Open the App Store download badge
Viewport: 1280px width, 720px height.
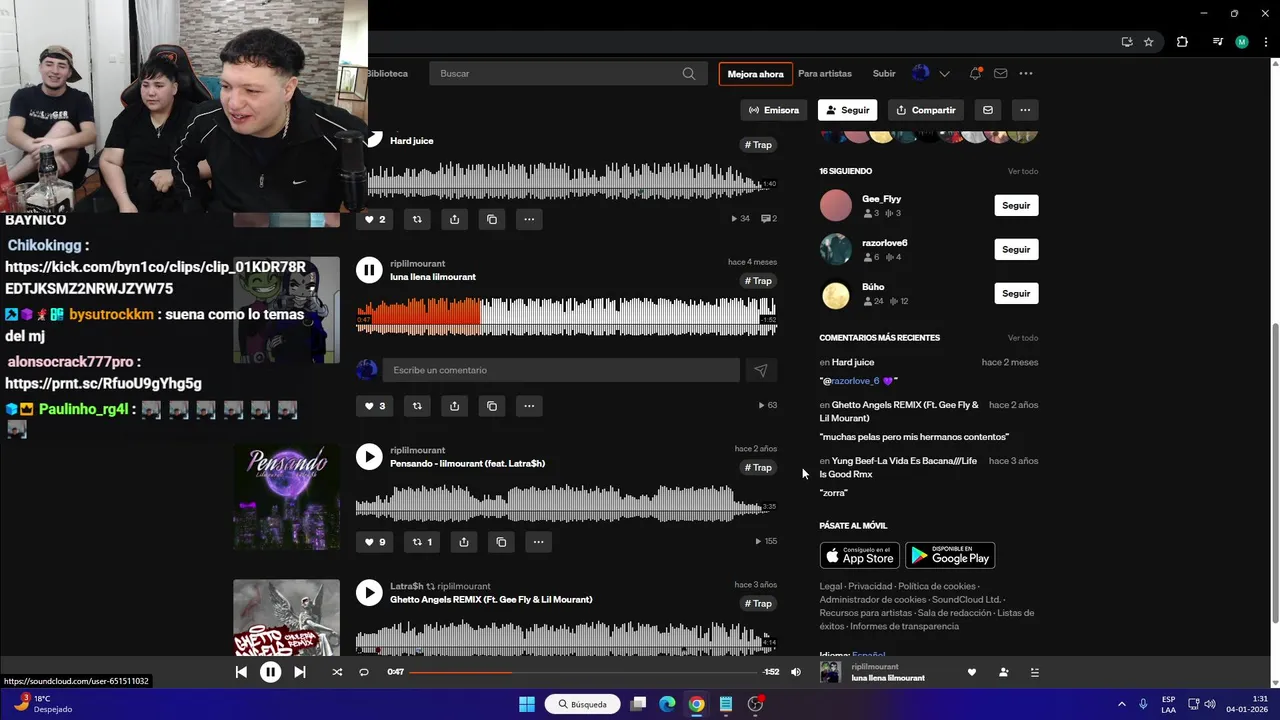coord(859,555)
